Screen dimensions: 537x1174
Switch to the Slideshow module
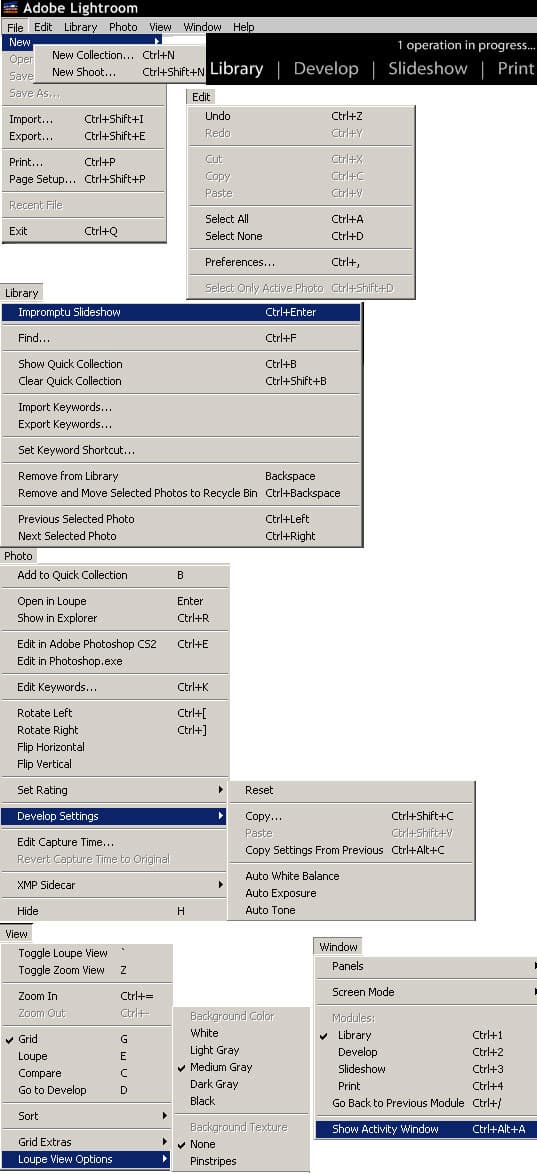pyautogui.click(x=427, y=69)
